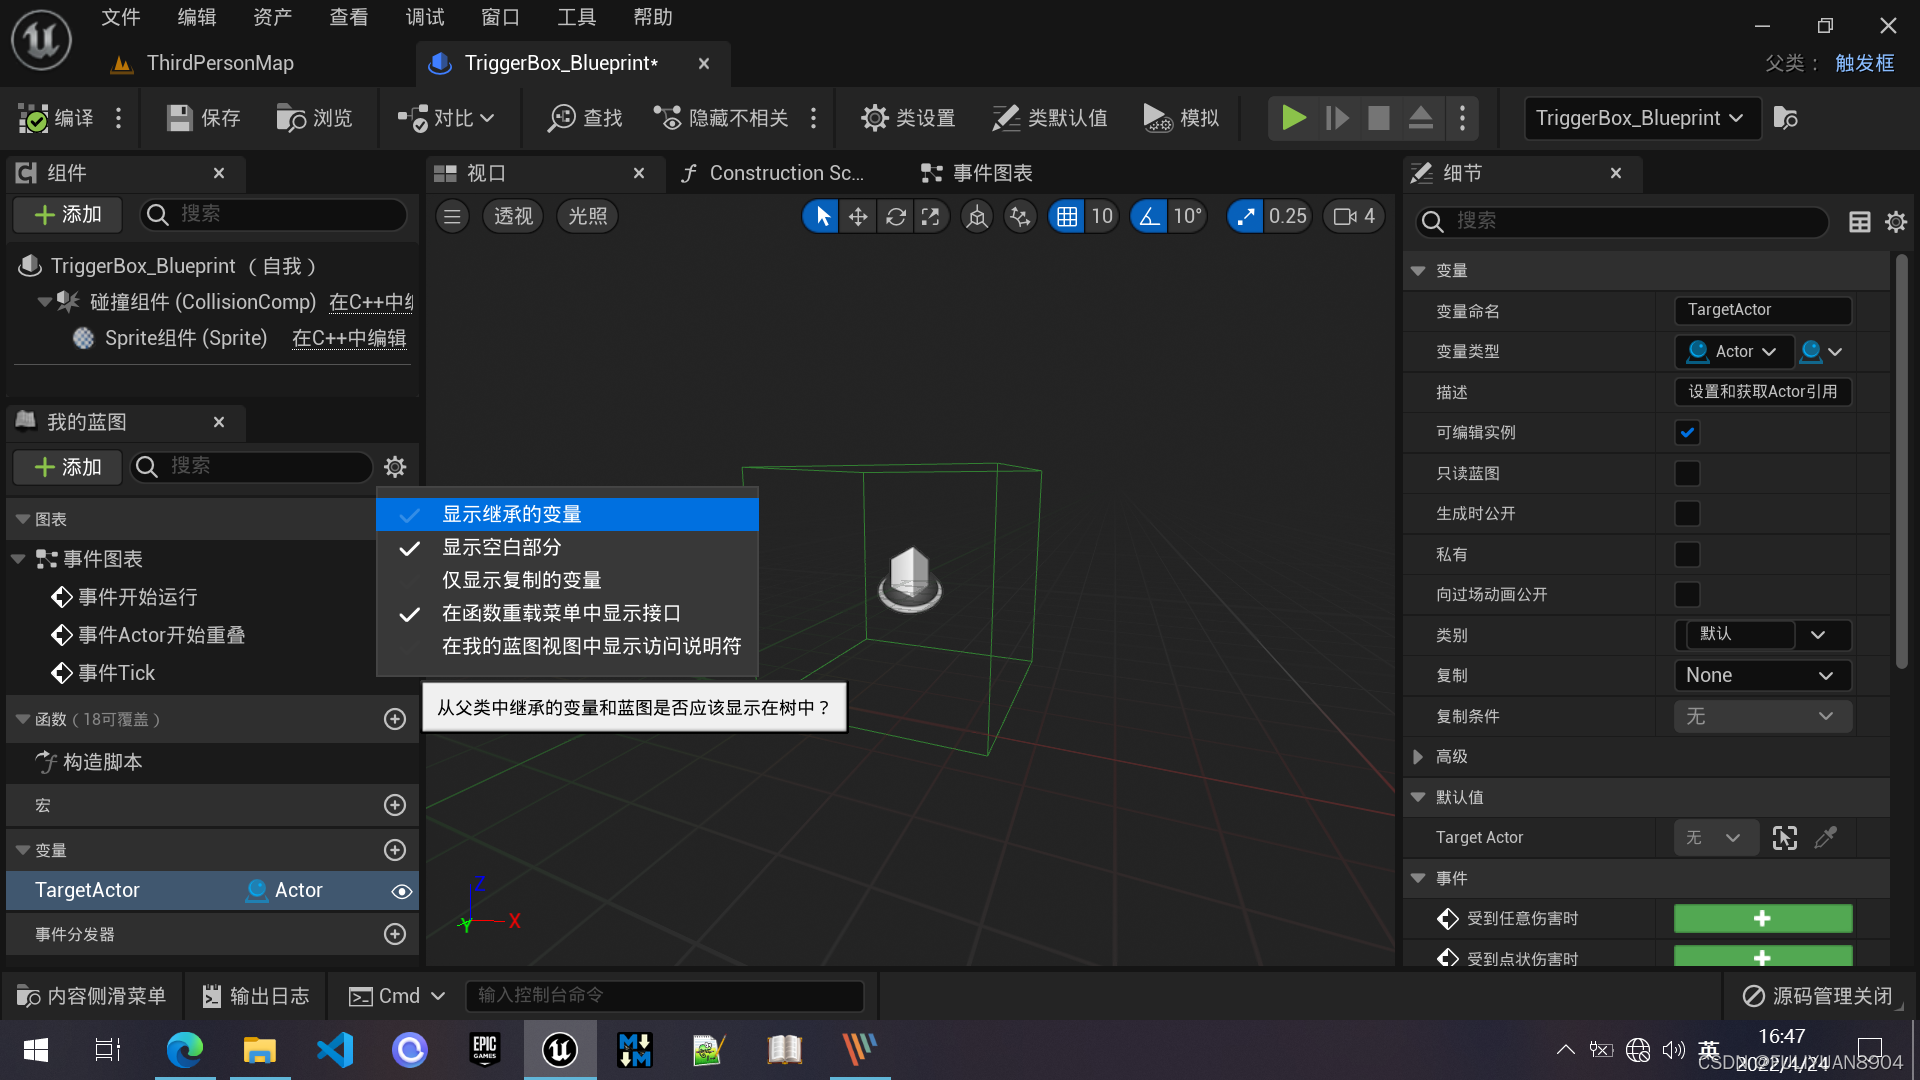Click eyedropper pick actor icon
Image resolution: width=1920 pixels, height=1080 pixels.
[1825, 838]
